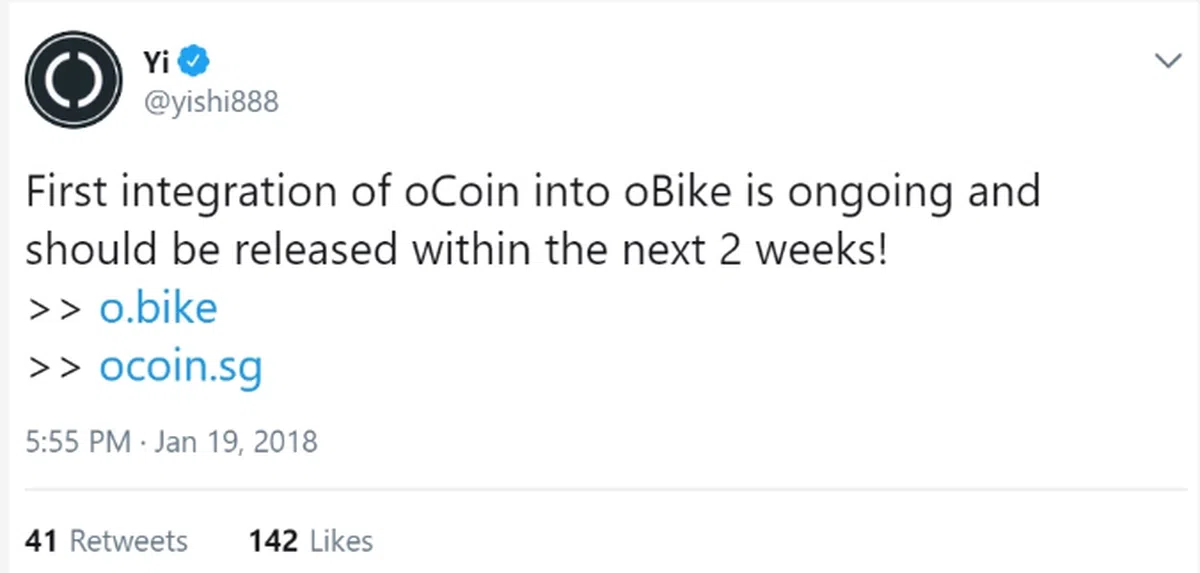
Task: Open the tweet options chevron menu
Action: click(1168, 62)
